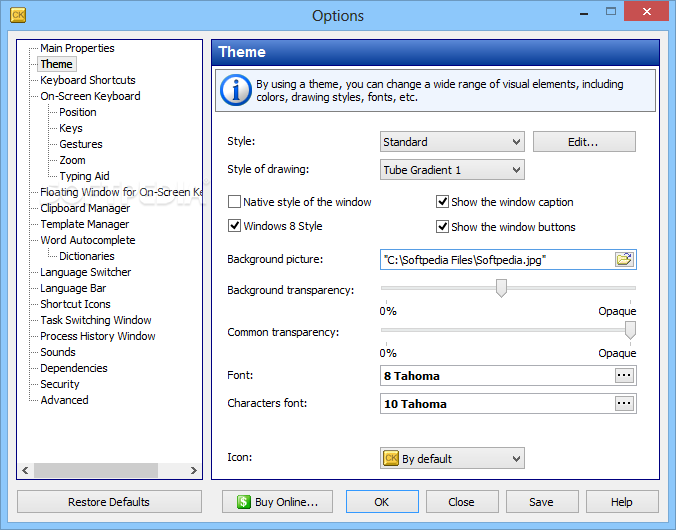Screen dimensions: 676x530
Task: Confirm with the OK button
Action: pos(382,502)
